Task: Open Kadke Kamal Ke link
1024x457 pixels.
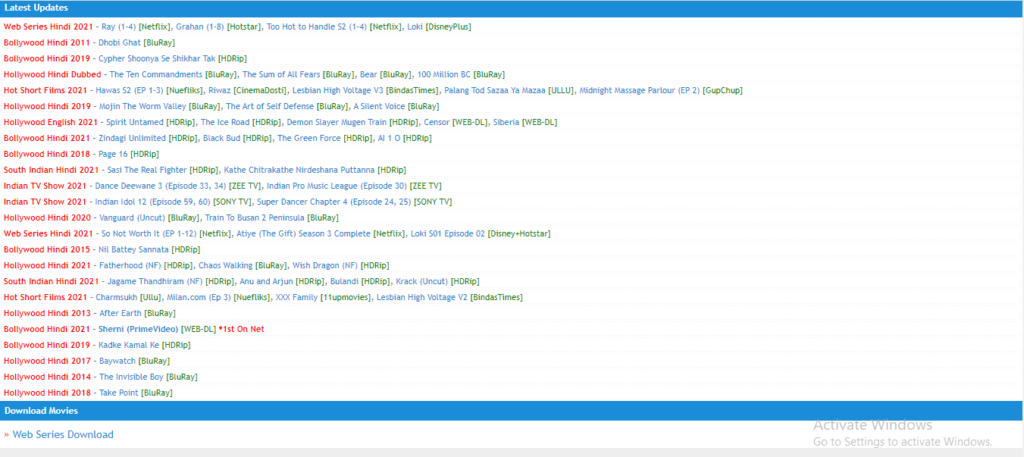Action: click(129, 345)
